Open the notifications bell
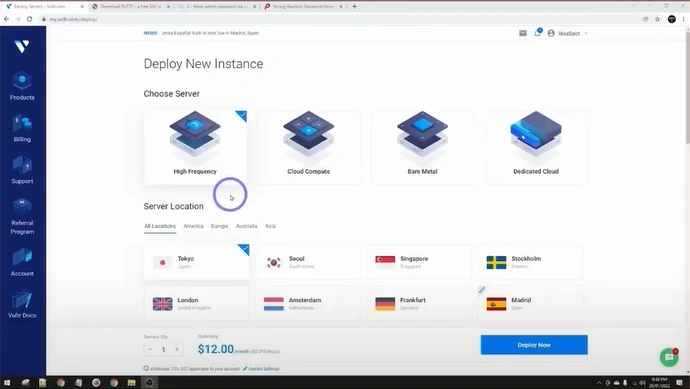The height and width of the screenshot is (389, 690). (537, 33)
